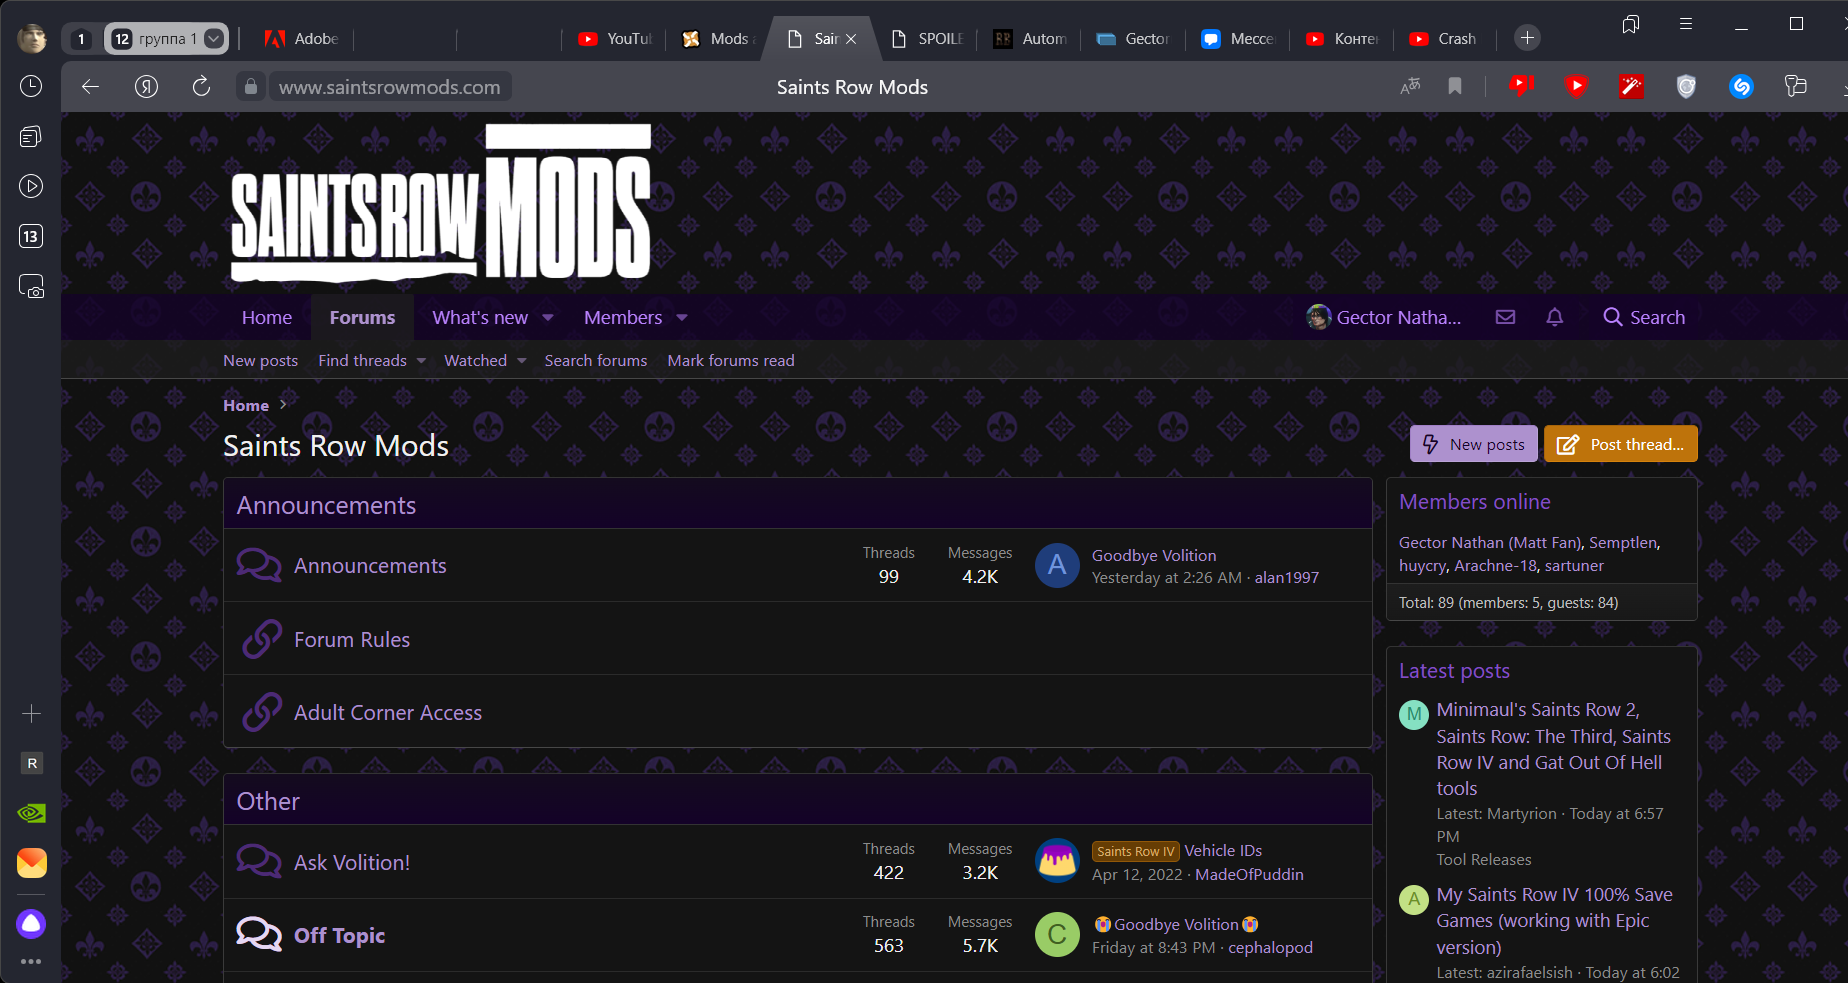Switch to the Adobe tab
The width and height of the screenshot is (1848, 983).
(x=304, y=39)
